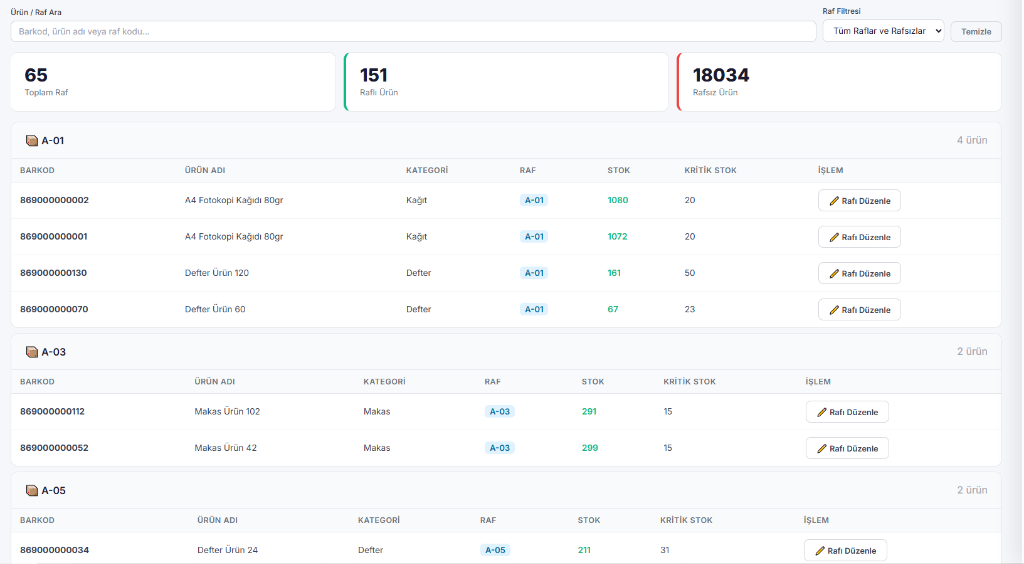Click the A-01 shelf box icon

[x=31, y=140]
